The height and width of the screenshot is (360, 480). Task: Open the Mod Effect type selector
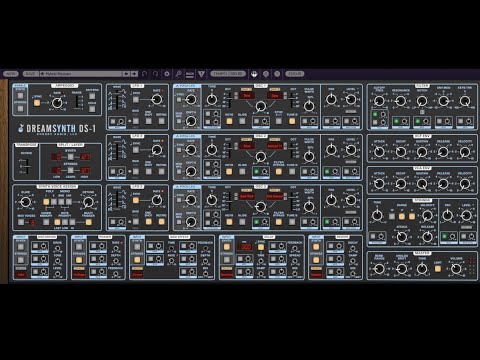tap(137, 275)
